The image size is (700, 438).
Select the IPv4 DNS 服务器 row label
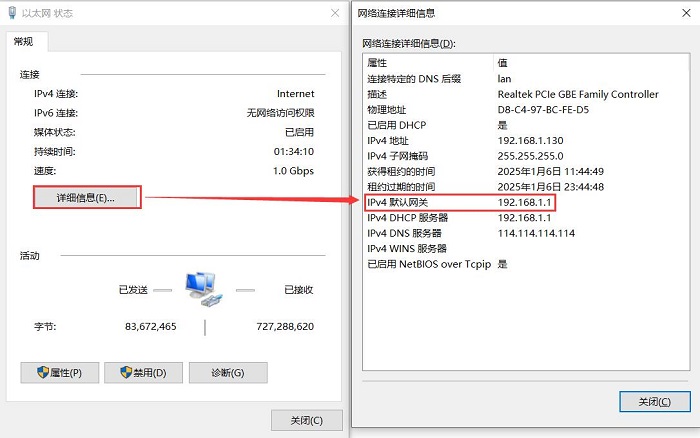[404, 233]
